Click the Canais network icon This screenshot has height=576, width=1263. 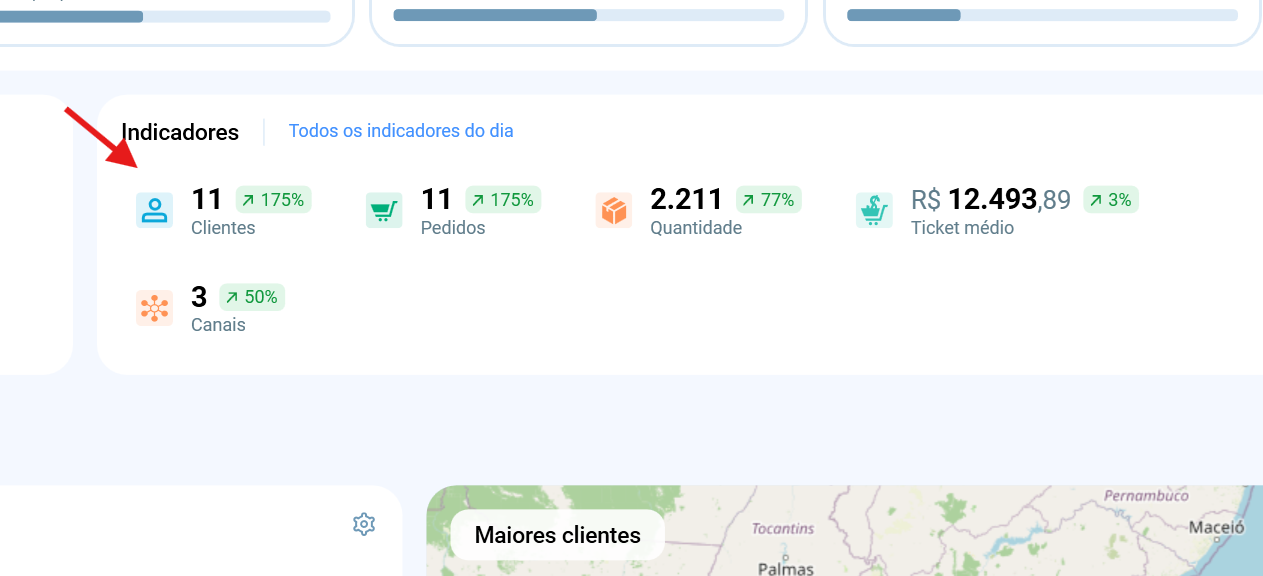(154, 308)
